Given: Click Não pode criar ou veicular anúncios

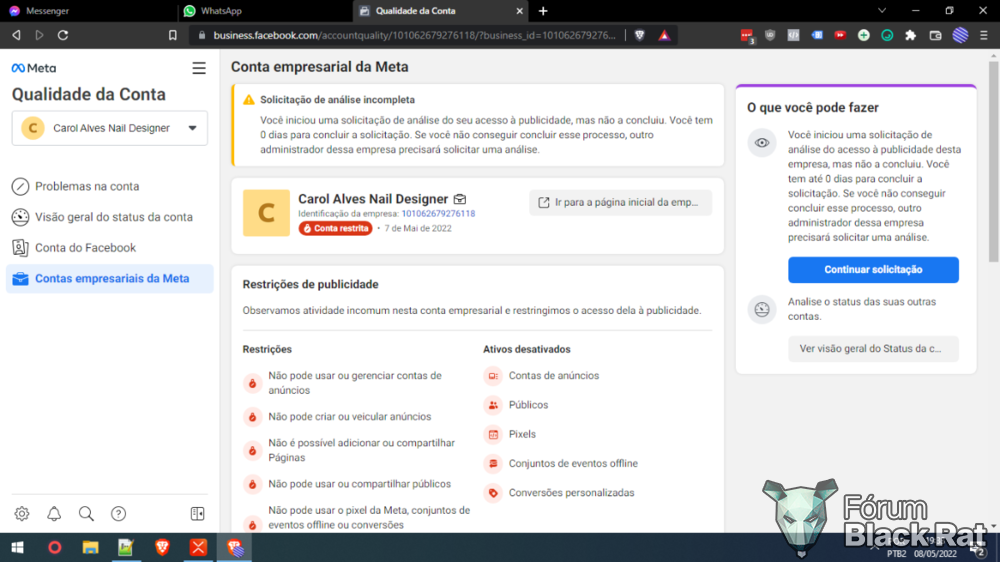Looking at the screenshot, I should [x=349, y=417].
